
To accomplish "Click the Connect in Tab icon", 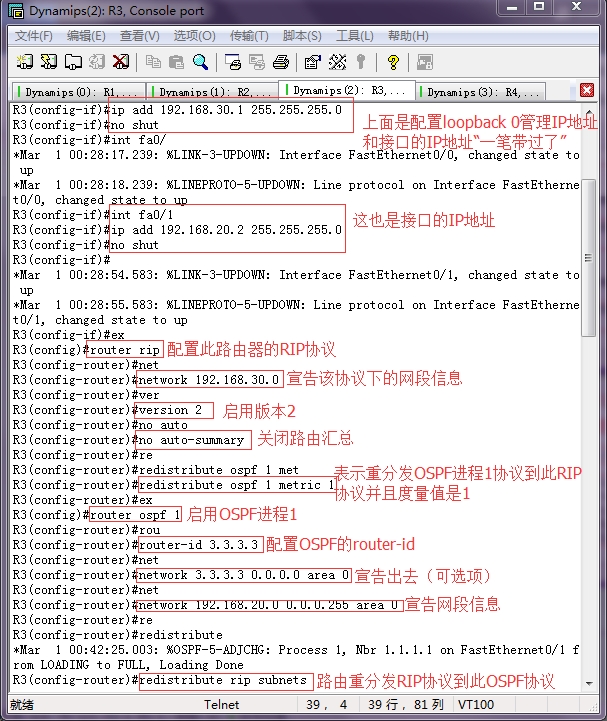I will [x=73, y=62].
